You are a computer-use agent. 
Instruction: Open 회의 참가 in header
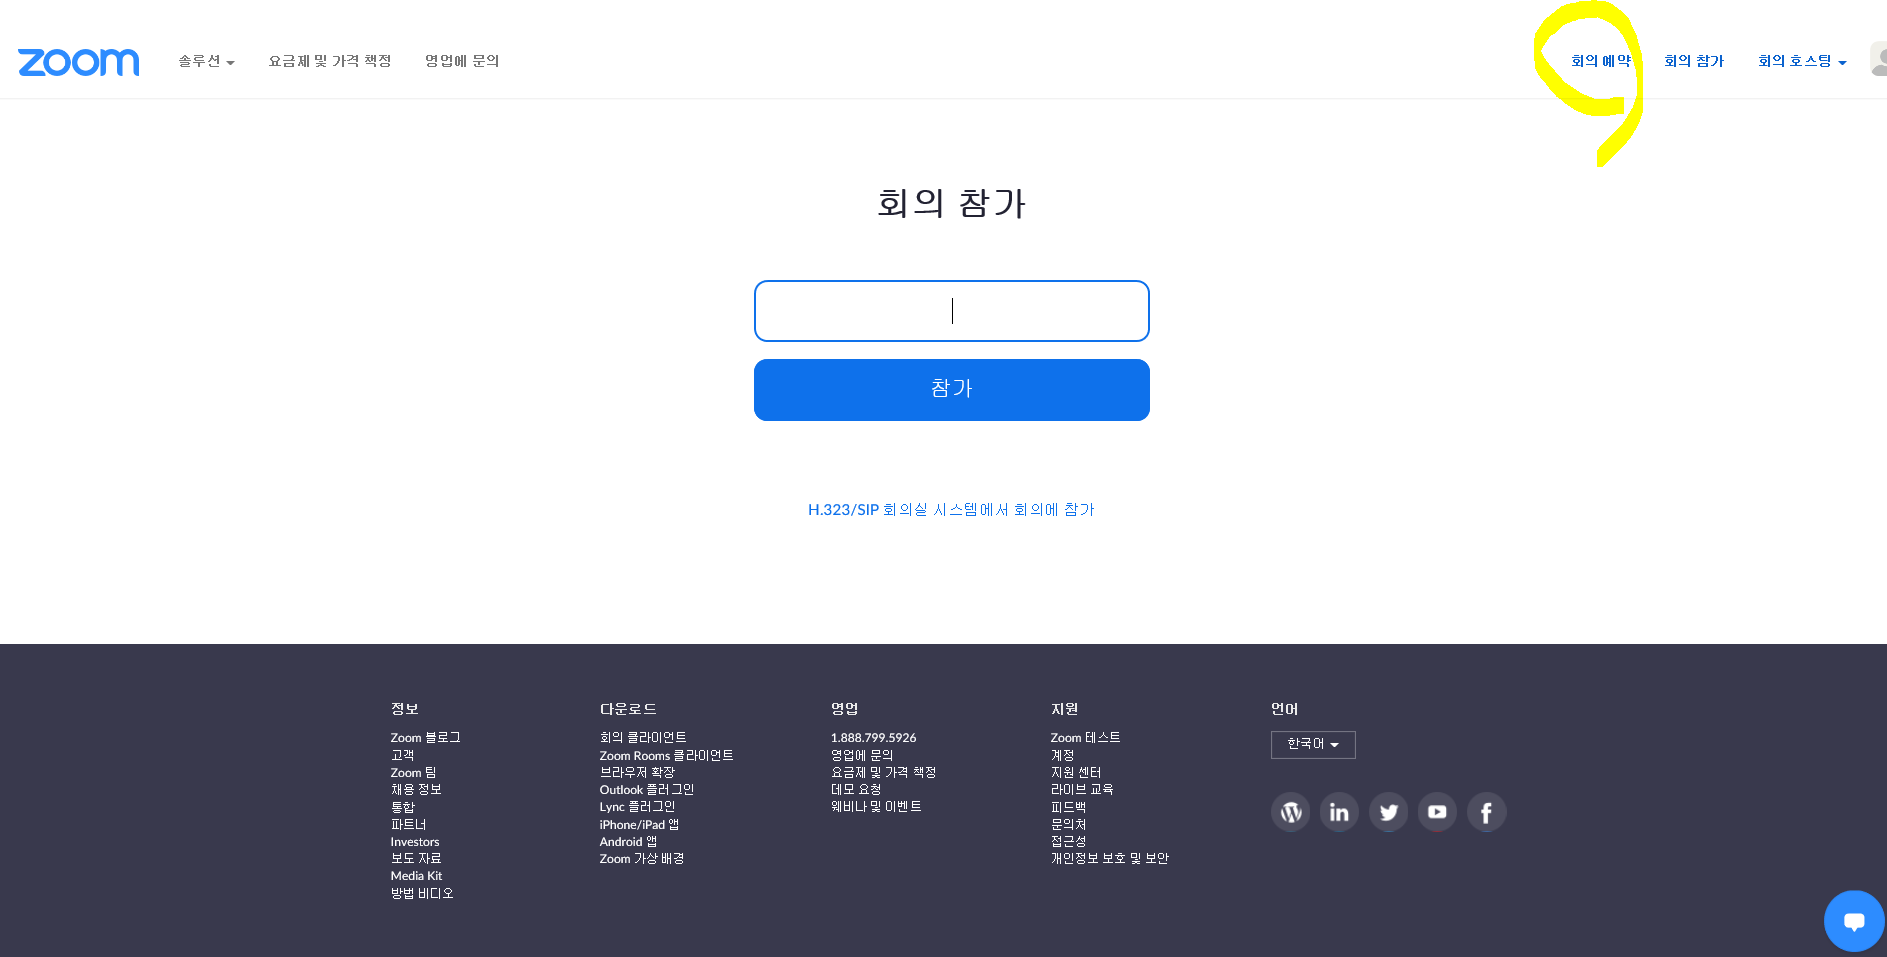pos(1694,61)
